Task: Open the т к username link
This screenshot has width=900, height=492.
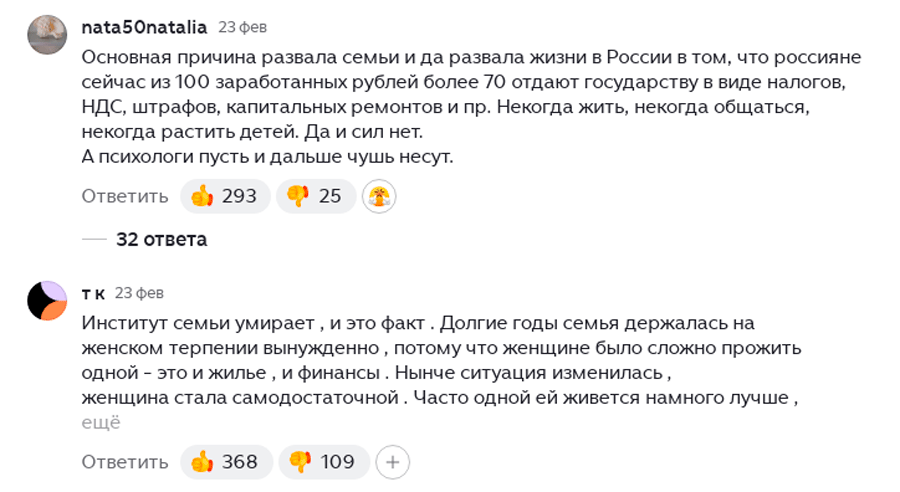Action: 93,293
